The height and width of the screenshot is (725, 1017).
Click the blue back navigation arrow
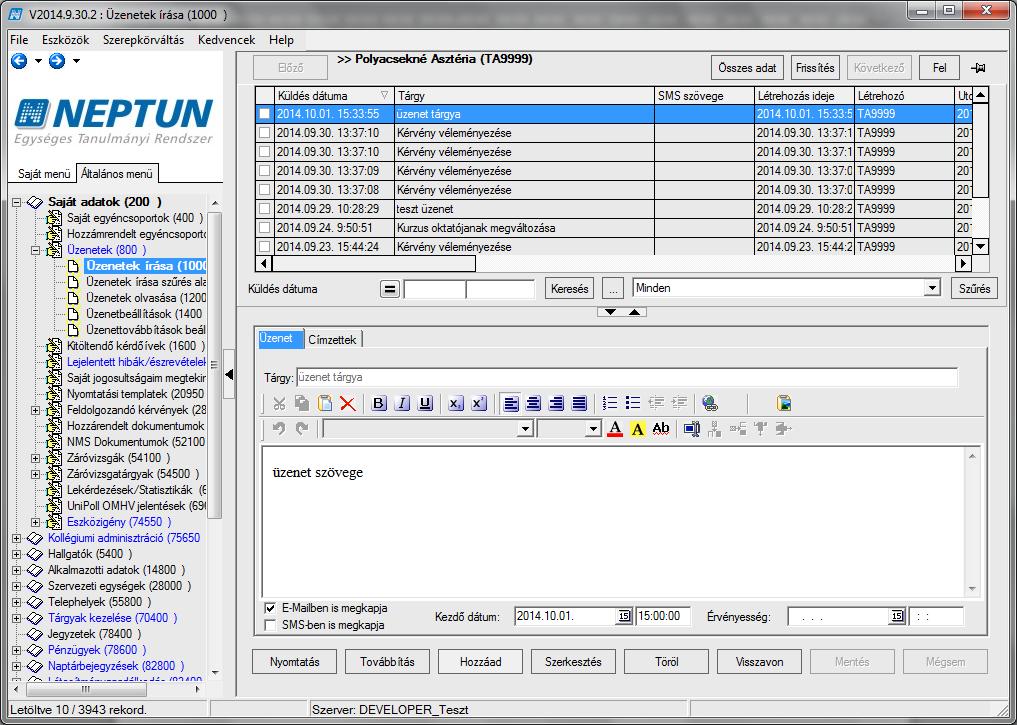(x=19, y=61)
